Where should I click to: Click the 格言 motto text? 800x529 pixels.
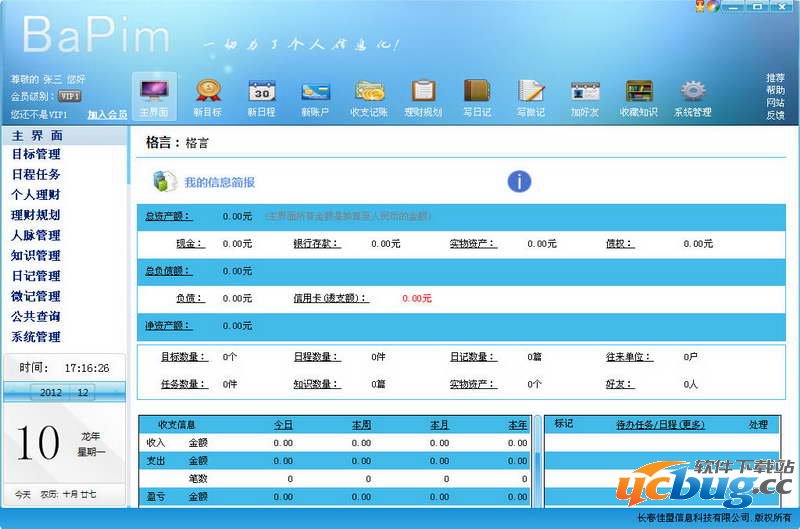(197, 143)
